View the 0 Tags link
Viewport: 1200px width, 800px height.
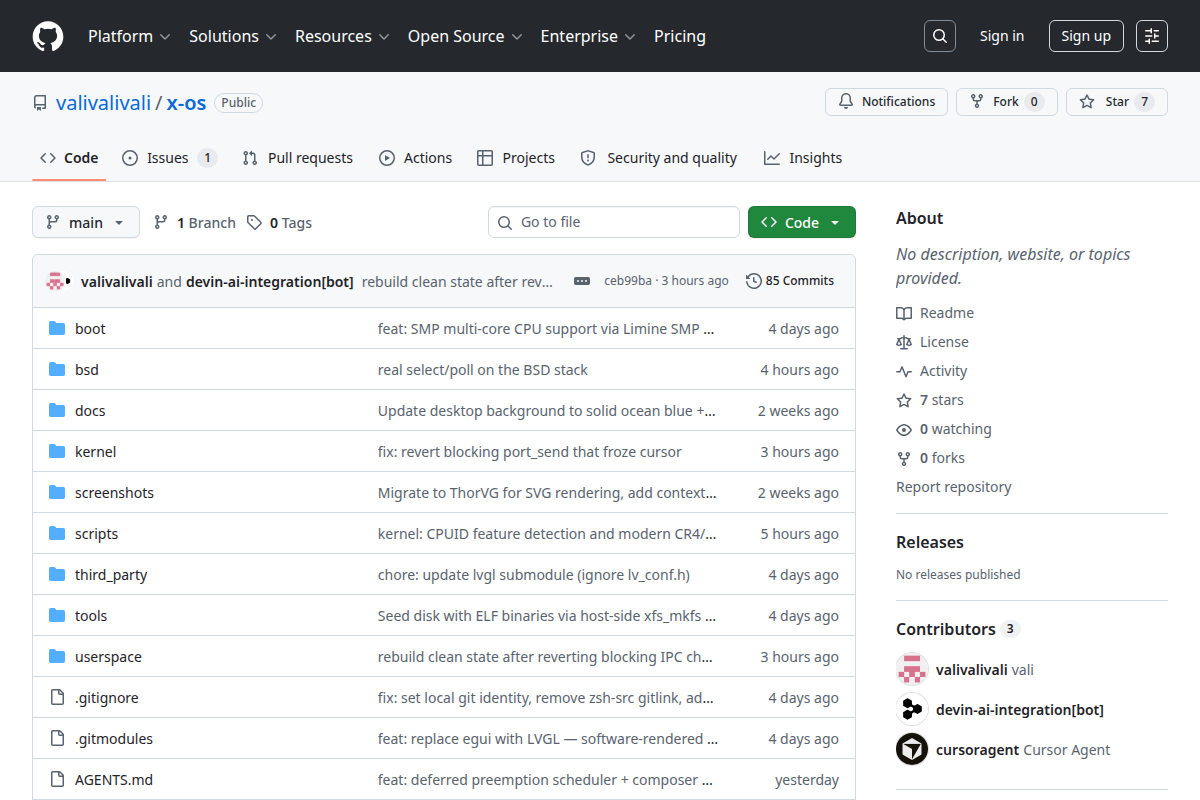(280, 223)
